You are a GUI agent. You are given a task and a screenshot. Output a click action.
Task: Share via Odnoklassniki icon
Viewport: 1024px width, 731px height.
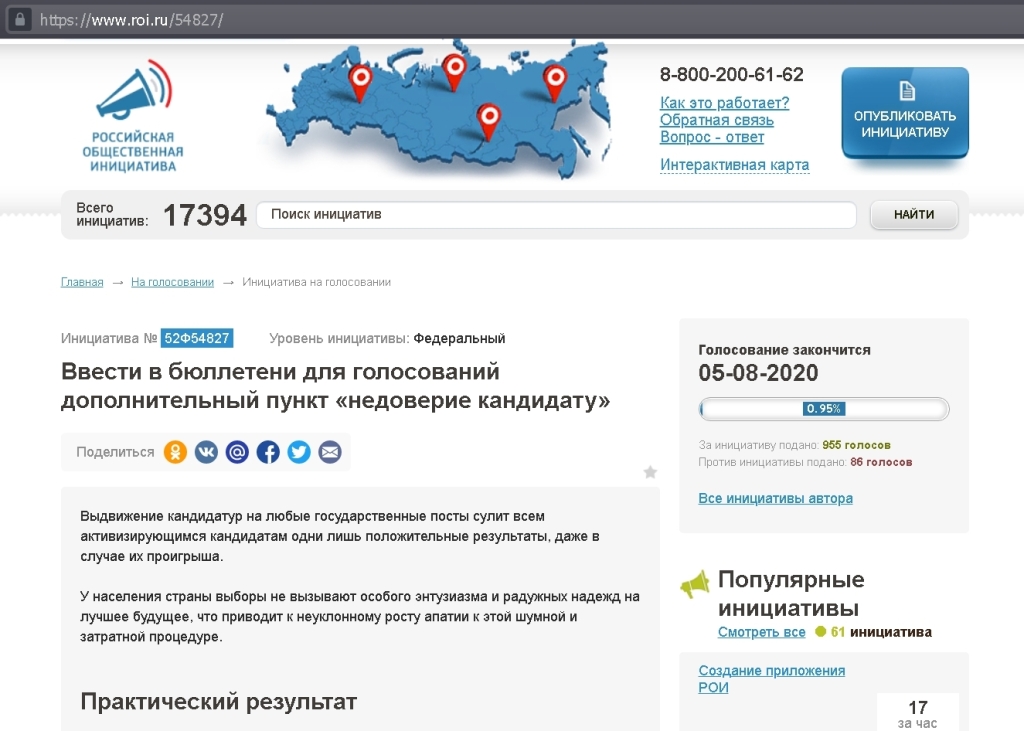click(x=175, y=452)
